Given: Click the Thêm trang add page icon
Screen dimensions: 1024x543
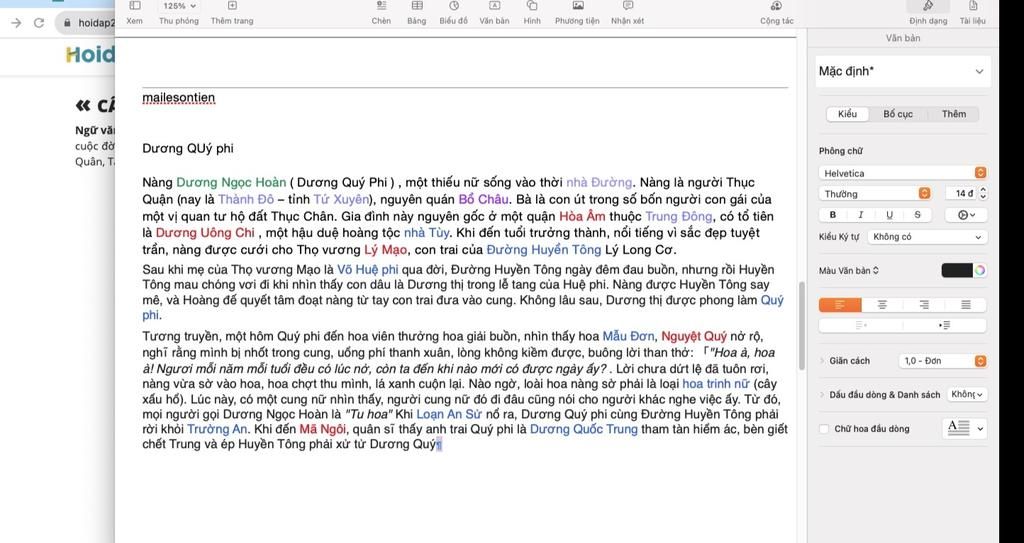Looking at the screenshot, I should tap(232, 6).
